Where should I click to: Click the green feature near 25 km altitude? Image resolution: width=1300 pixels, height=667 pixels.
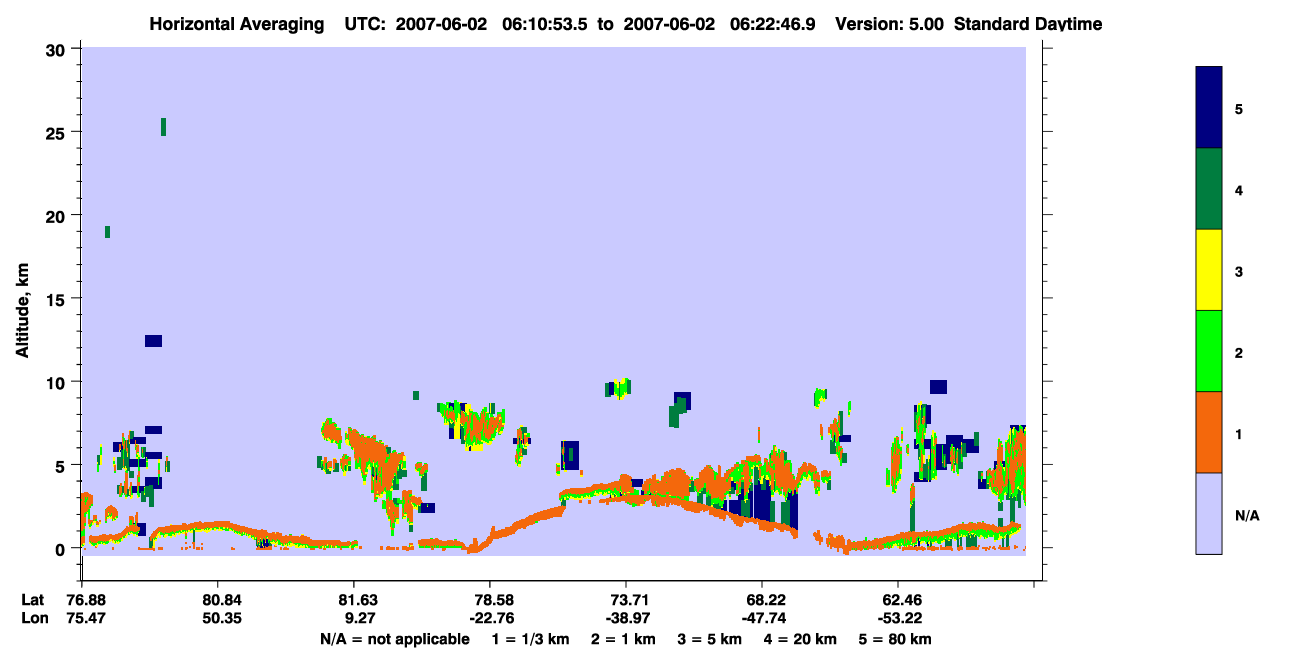coord(163,127)
